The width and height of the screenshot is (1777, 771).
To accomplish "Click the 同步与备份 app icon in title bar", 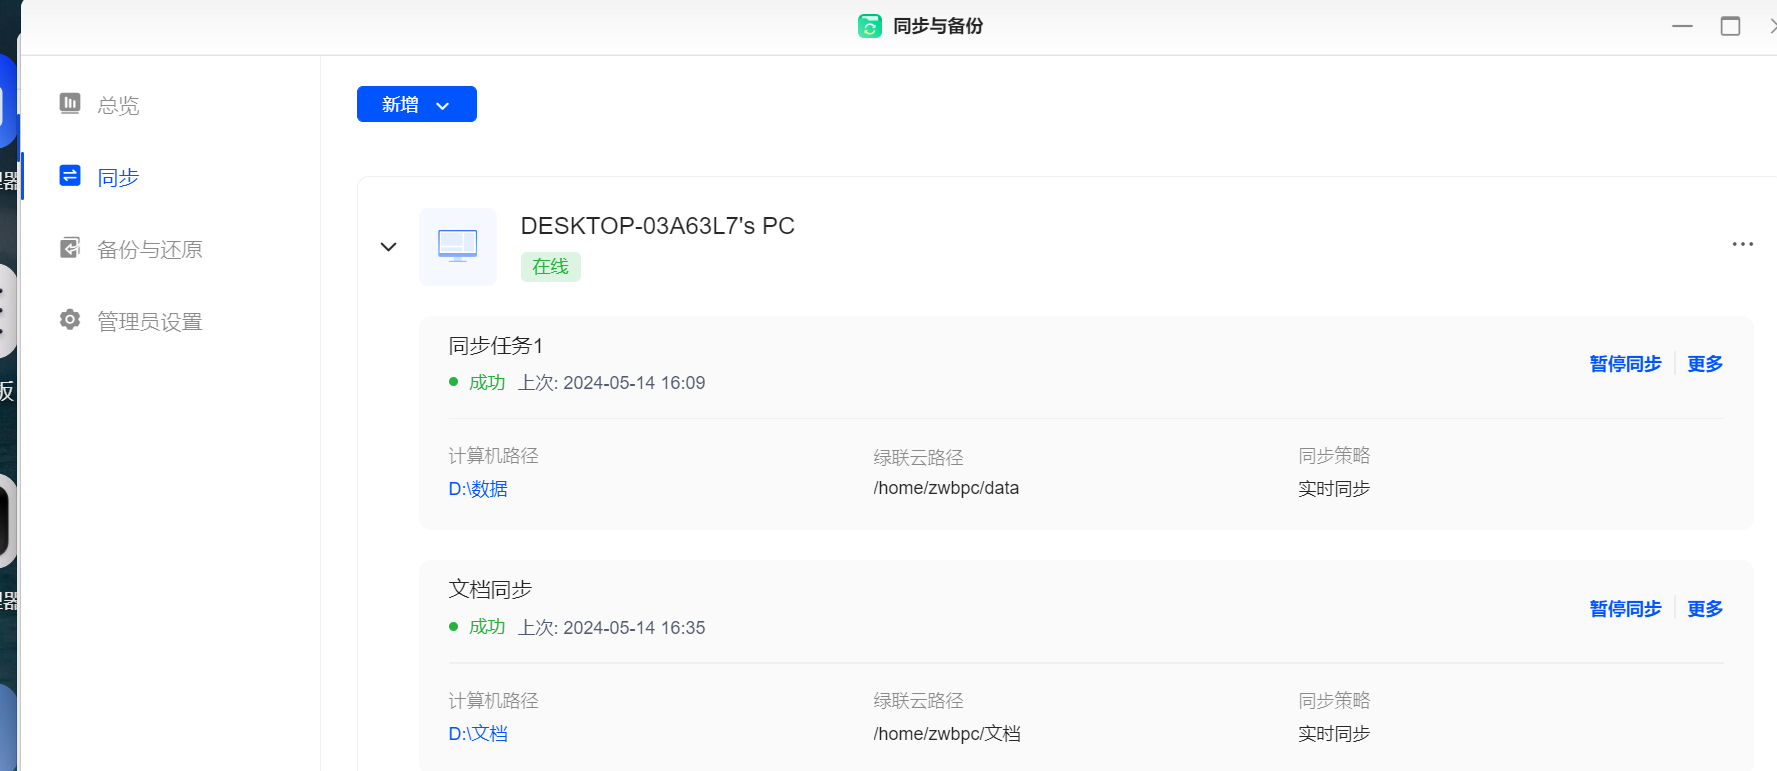I will tap(870, 26).
